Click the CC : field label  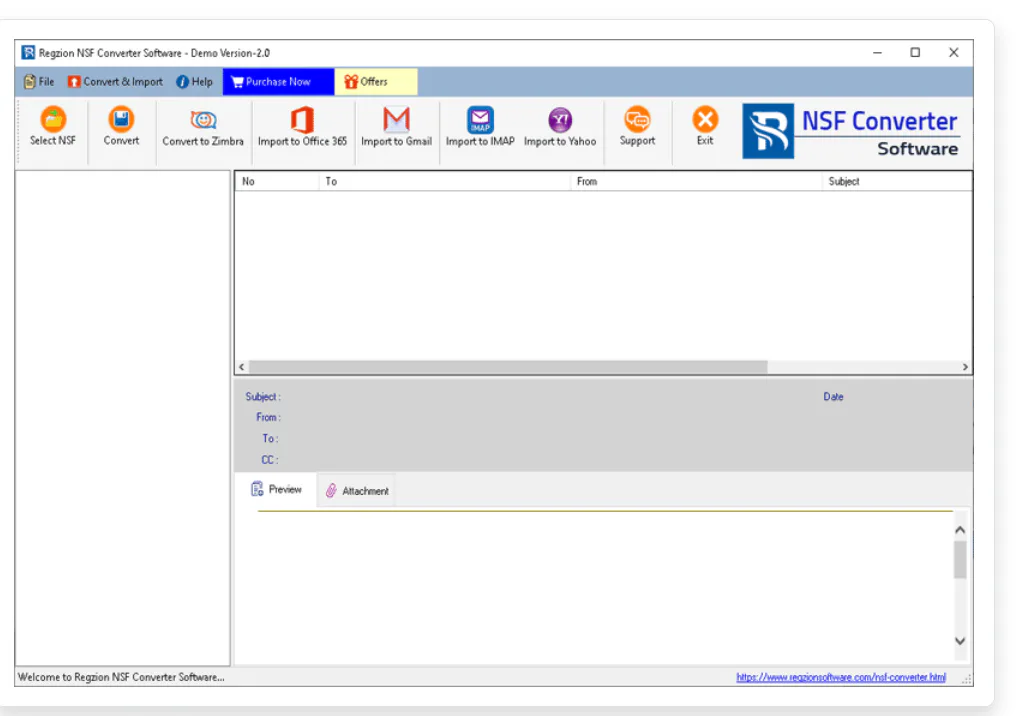tap(270, 460)
